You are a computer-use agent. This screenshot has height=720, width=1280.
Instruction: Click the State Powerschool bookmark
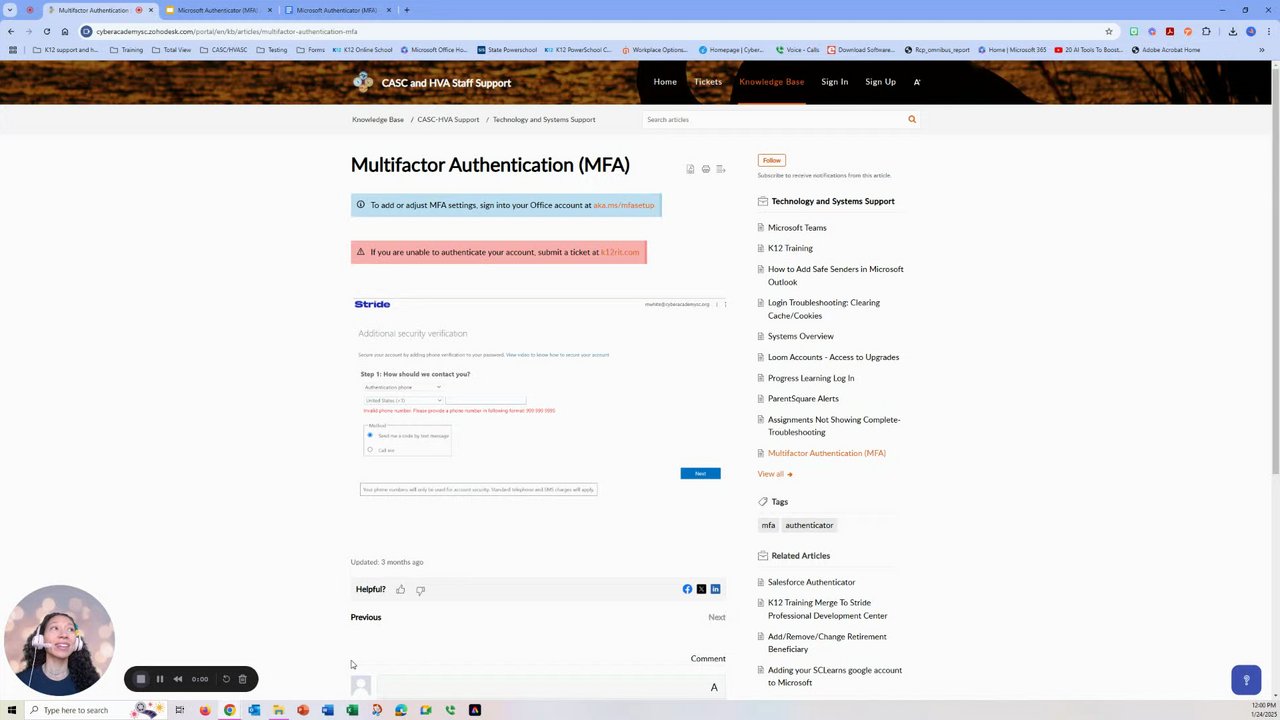coord(507,50)
